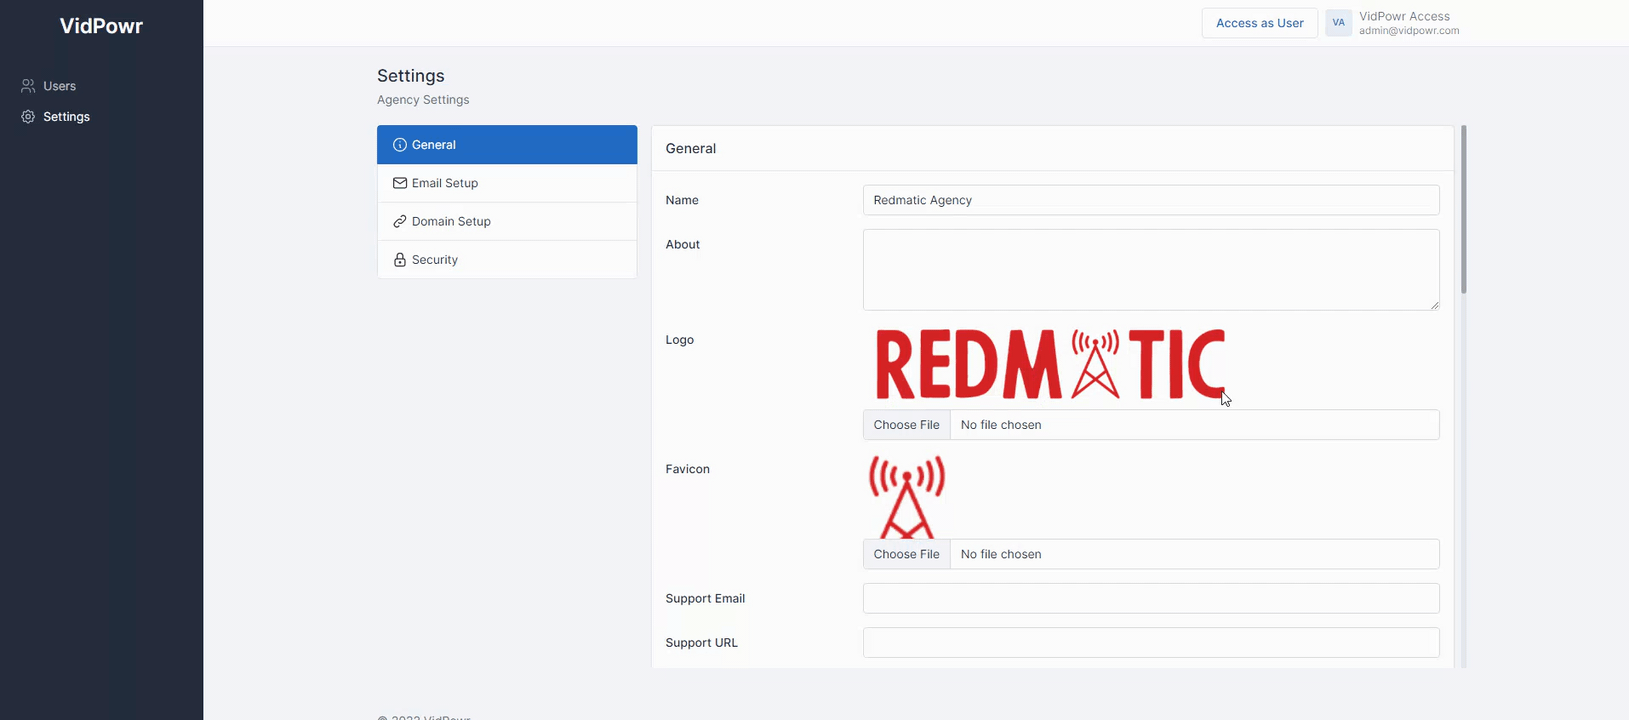Click the Security lock icon
The image size is (1629, 720).
point(400,259)
